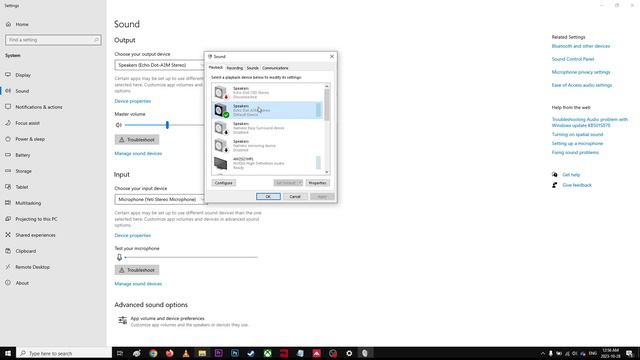
Task: Open Manage sound devices under Output
Action: click(138, 153)
